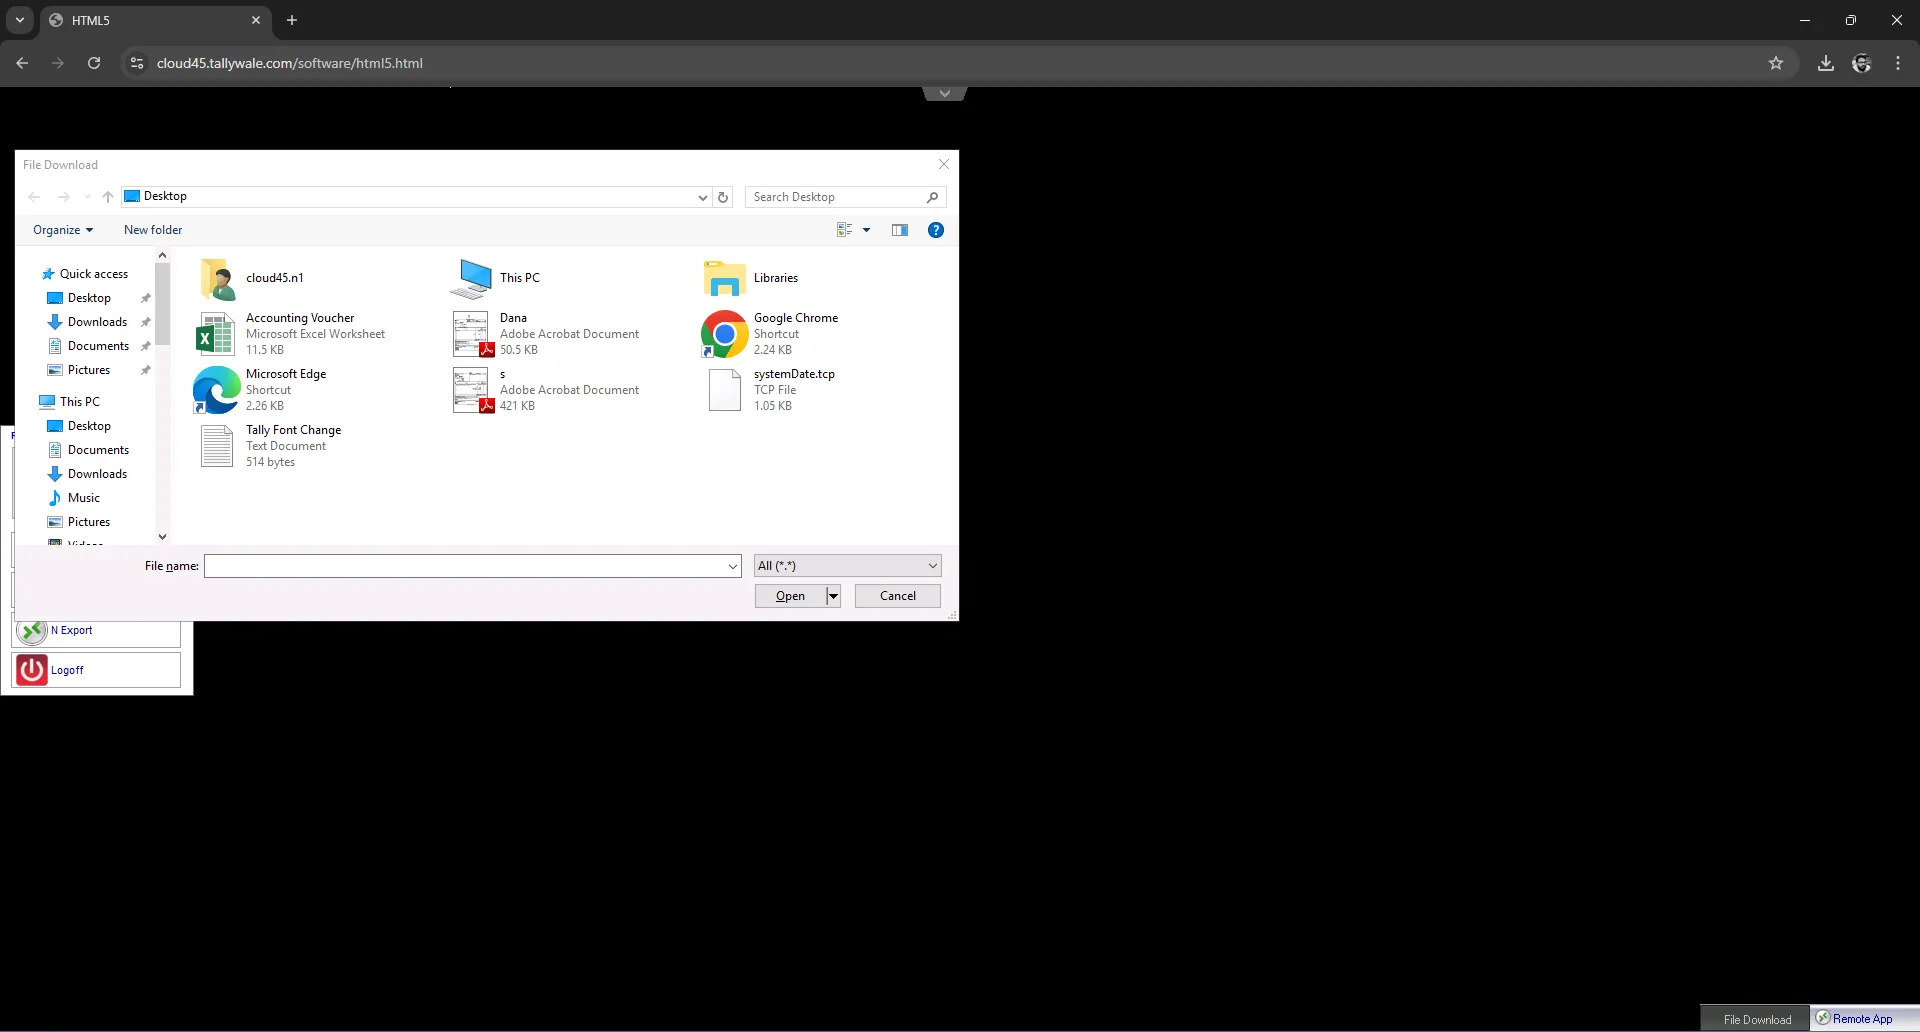Screen dimensions: 1920x1032
Task: Open the file type filter dropdown
Action: pyautogui.click(x=846, y=566)
